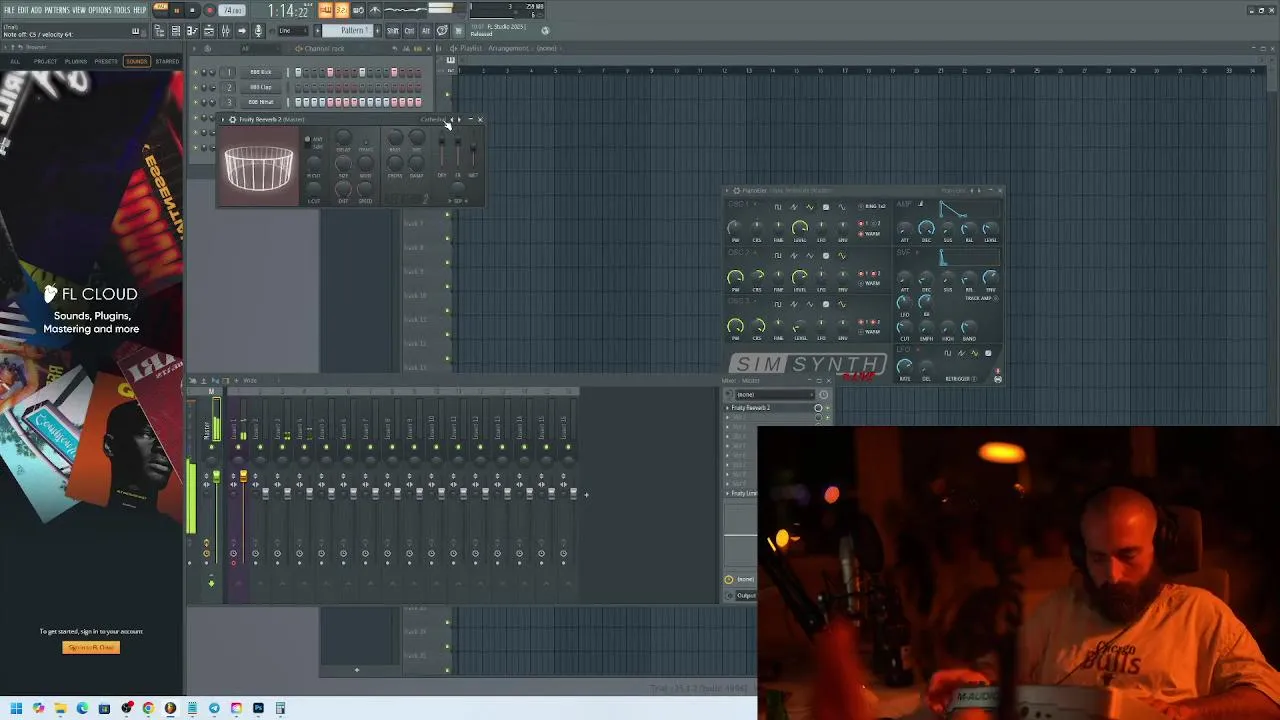Click Windows Start button on taskbar
The image size is (1280, 720).
tap(16, 708)
